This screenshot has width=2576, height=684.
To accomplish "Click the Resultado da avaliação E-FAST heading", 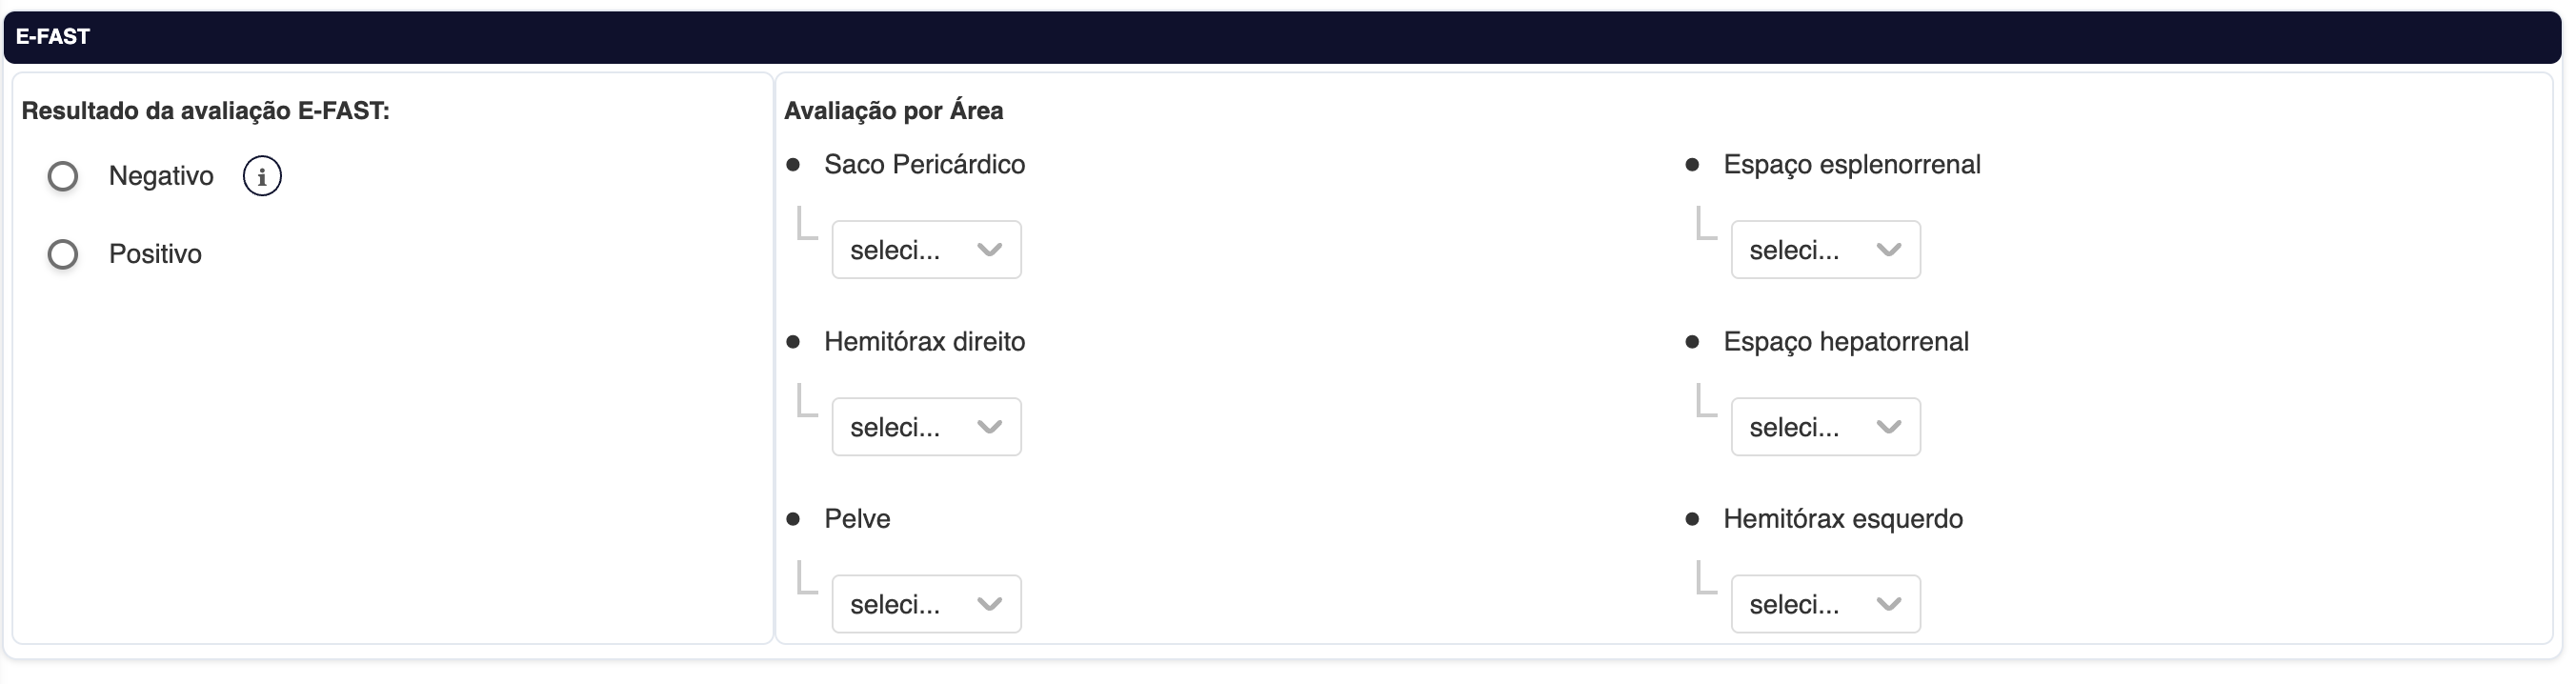I will pyautogui.click(x=205, y=111).
